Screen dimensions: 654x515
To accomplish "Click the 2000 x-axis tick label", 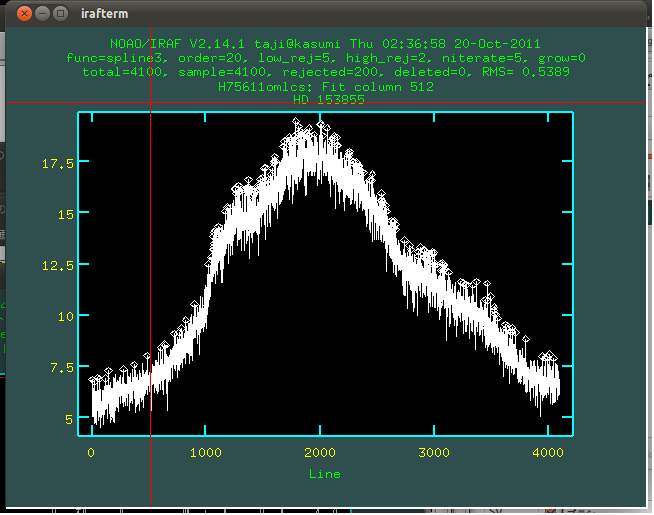I will point(320,453).
